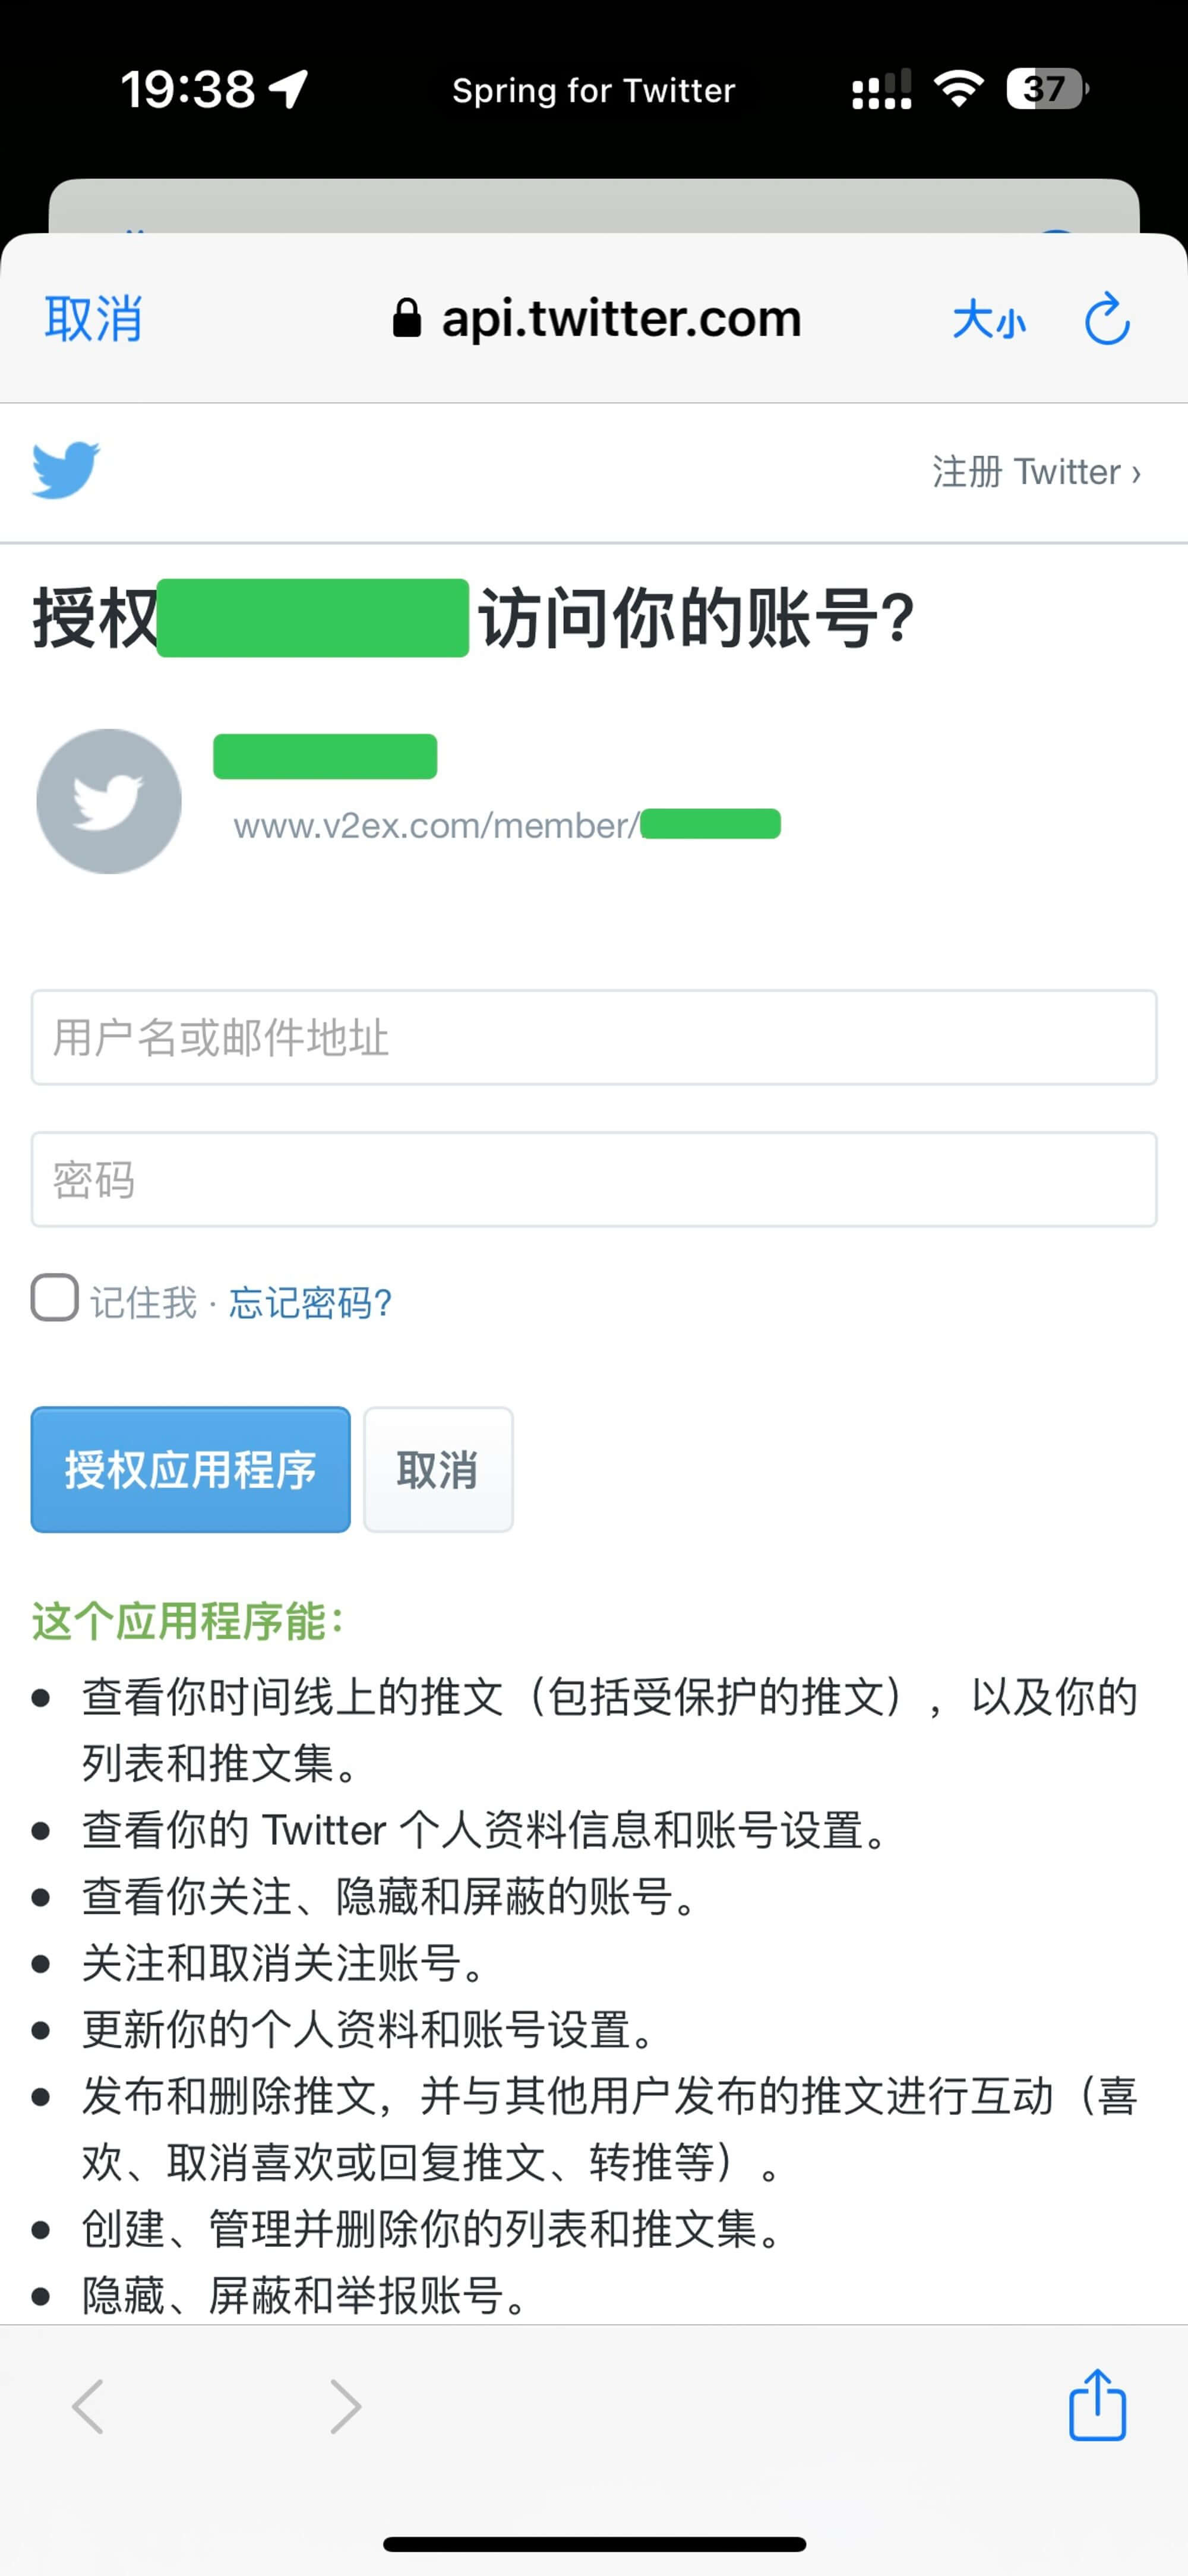
Task: Click the Twitter bird logo
Action: [x=66, y=470]
